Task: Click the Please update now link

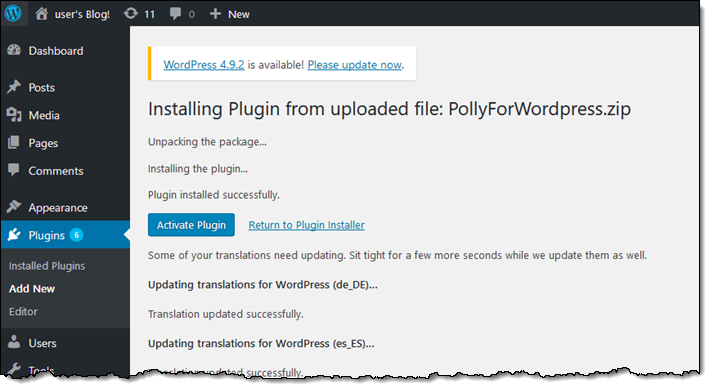Action: pos(355,65)
